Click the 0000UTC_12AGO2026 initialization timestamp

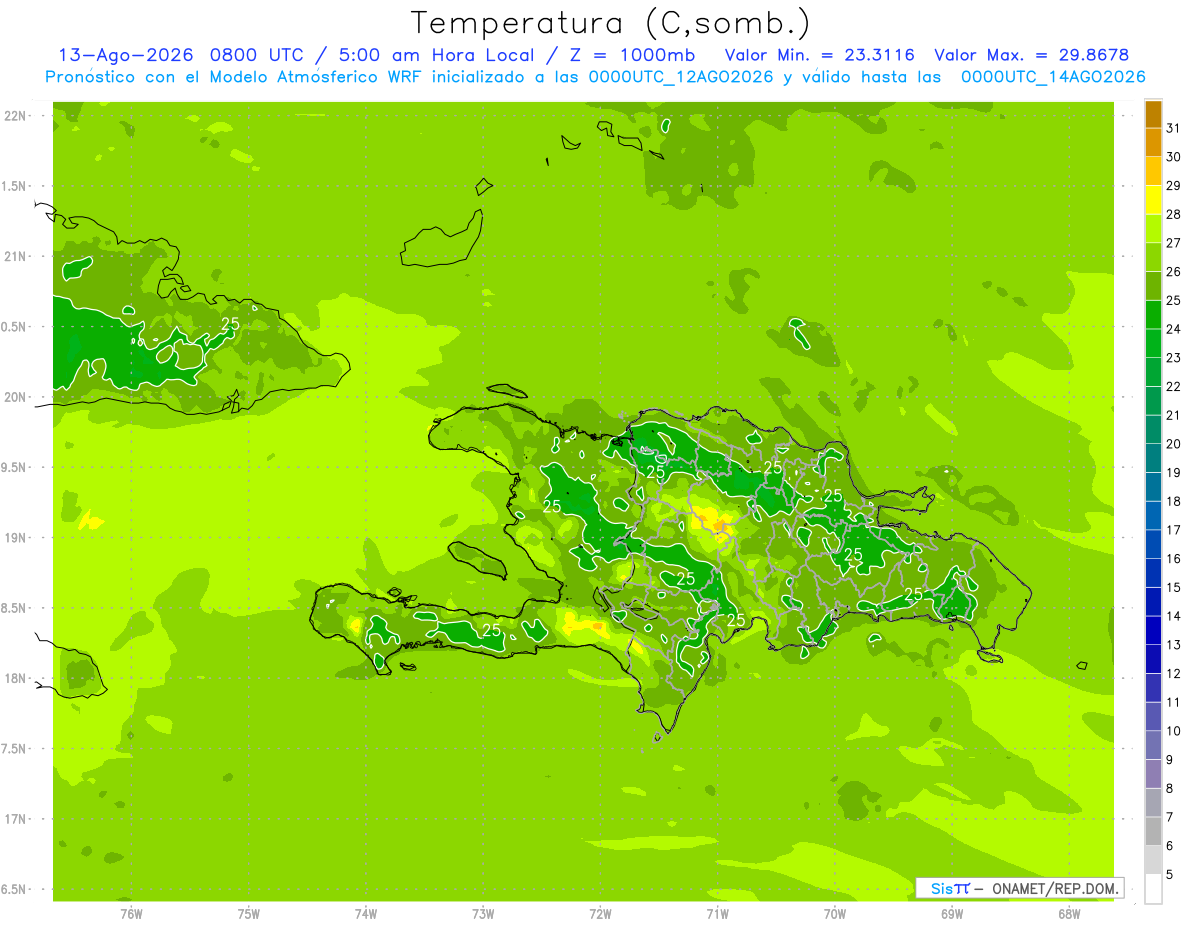(x=681, y=77)
